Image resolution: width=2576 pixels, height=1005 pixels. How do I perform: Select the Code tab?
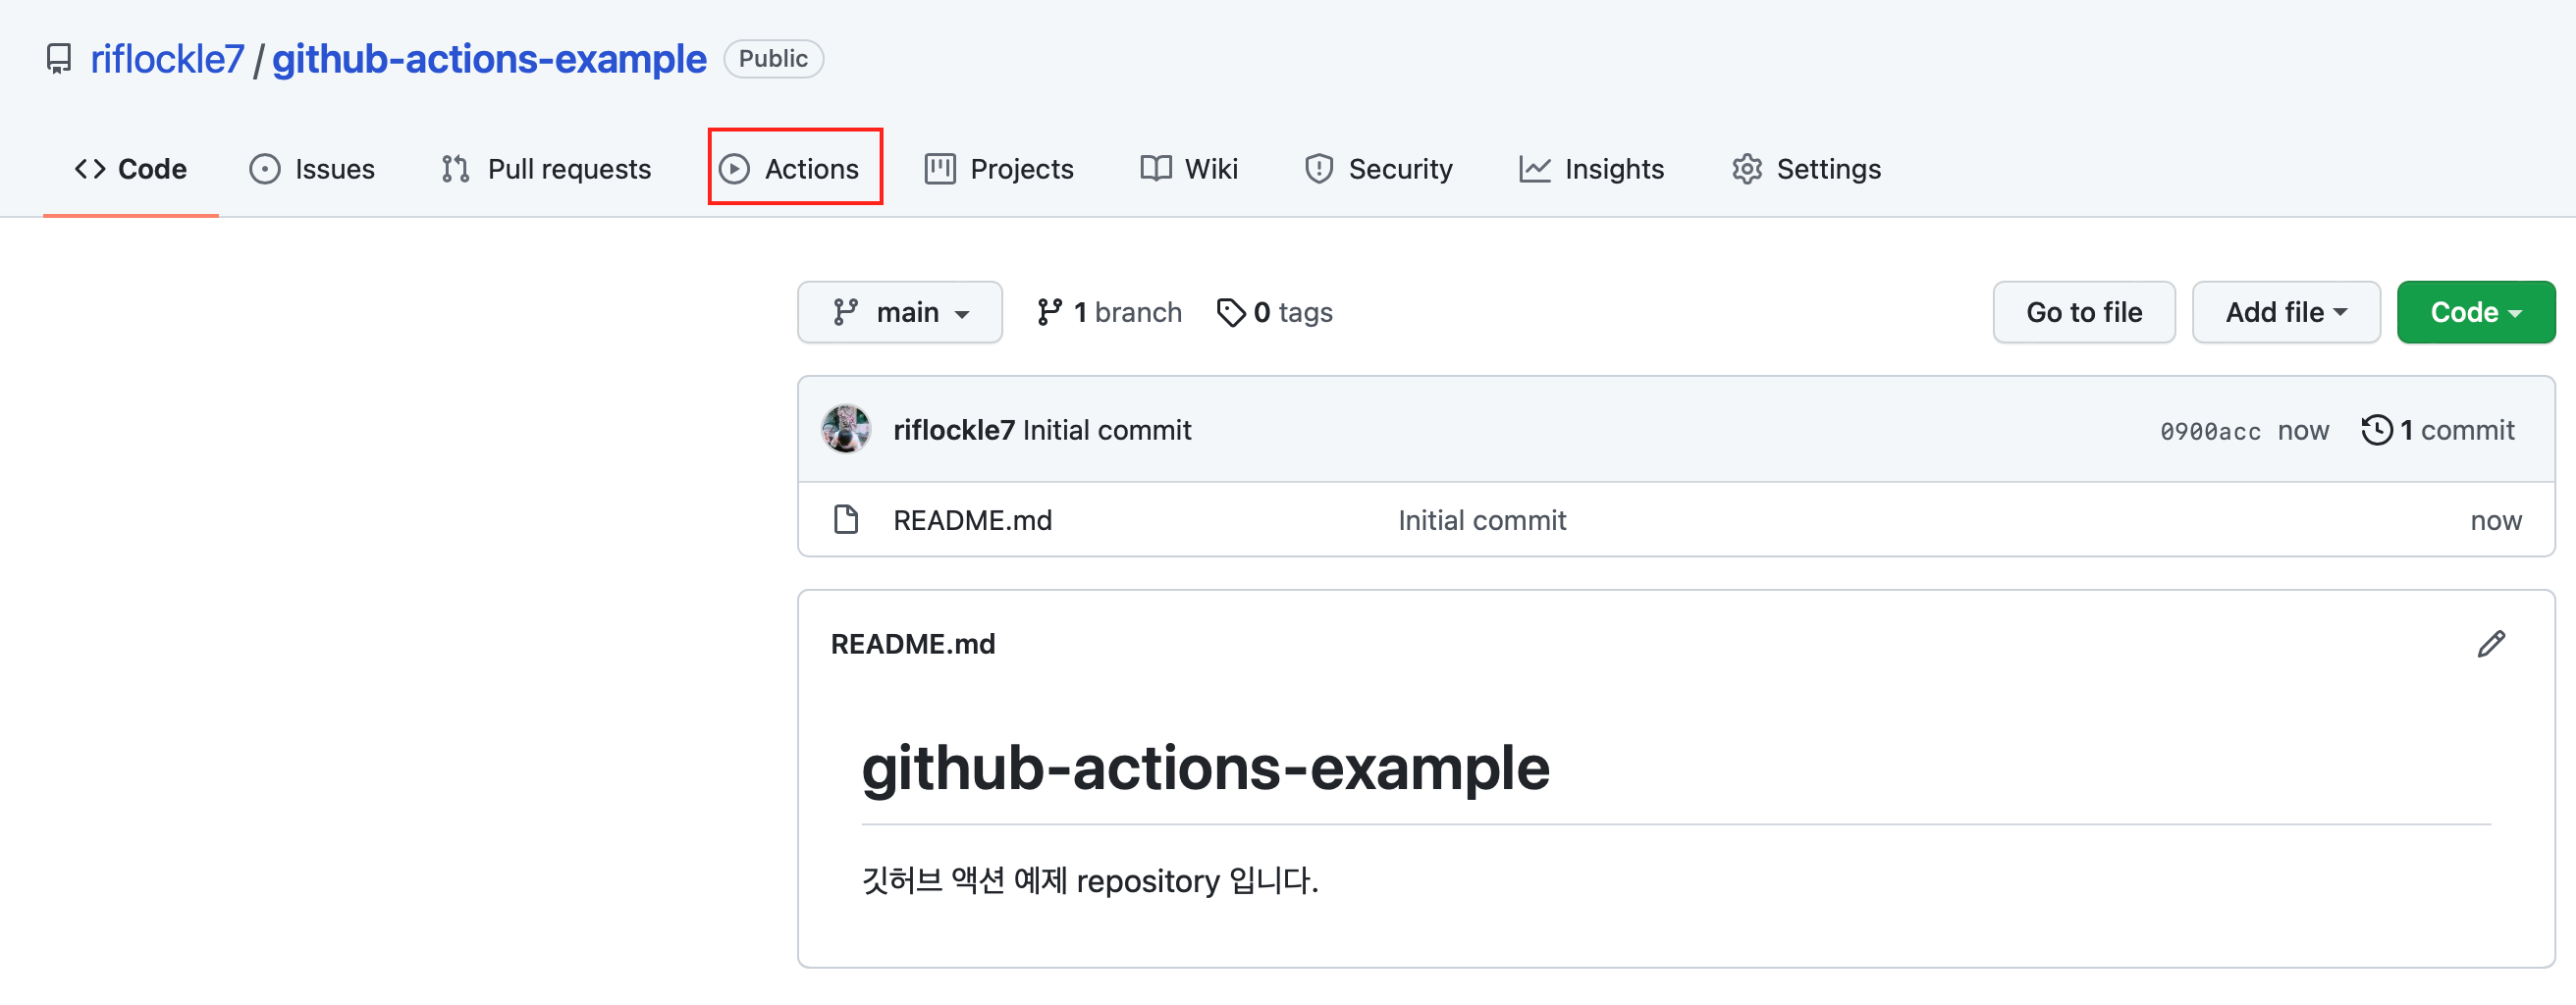(131, 169)
